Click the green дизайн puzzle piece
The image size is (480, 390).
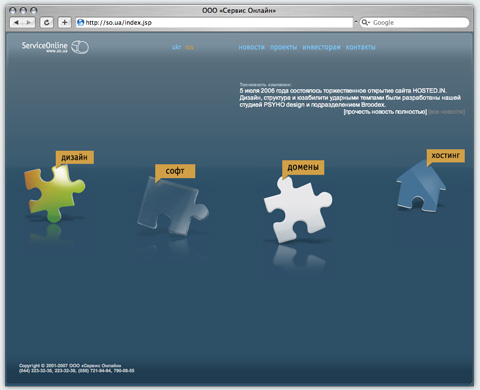[x=54, y=194]
